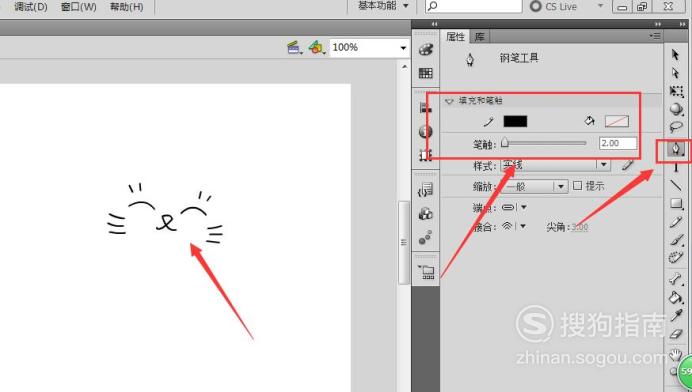Viewport: 692px width, 392px height.
Task: Click the 尖角 miter value 3.00
Action: coord(579,227)
